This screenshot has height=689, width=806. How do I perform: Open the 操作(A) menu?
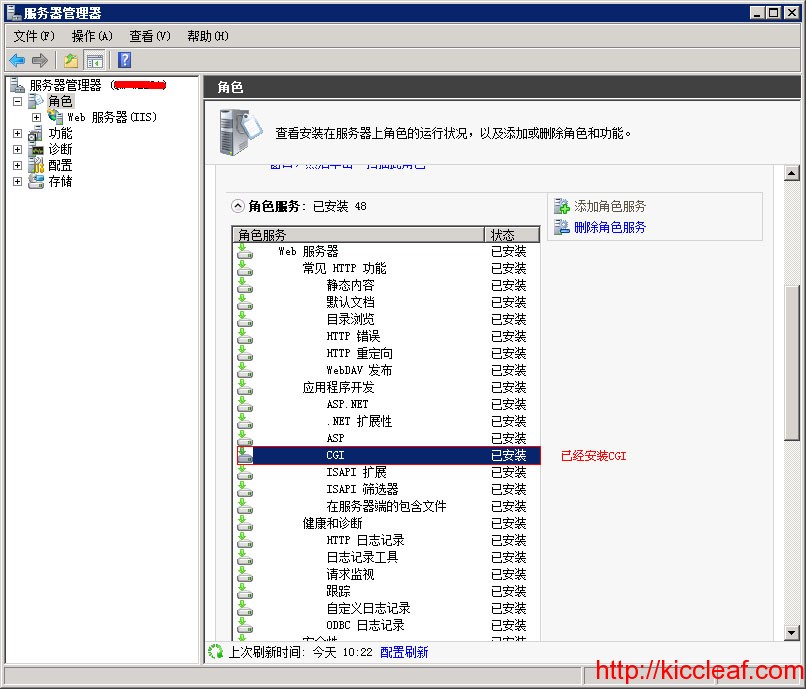(92, 36)
